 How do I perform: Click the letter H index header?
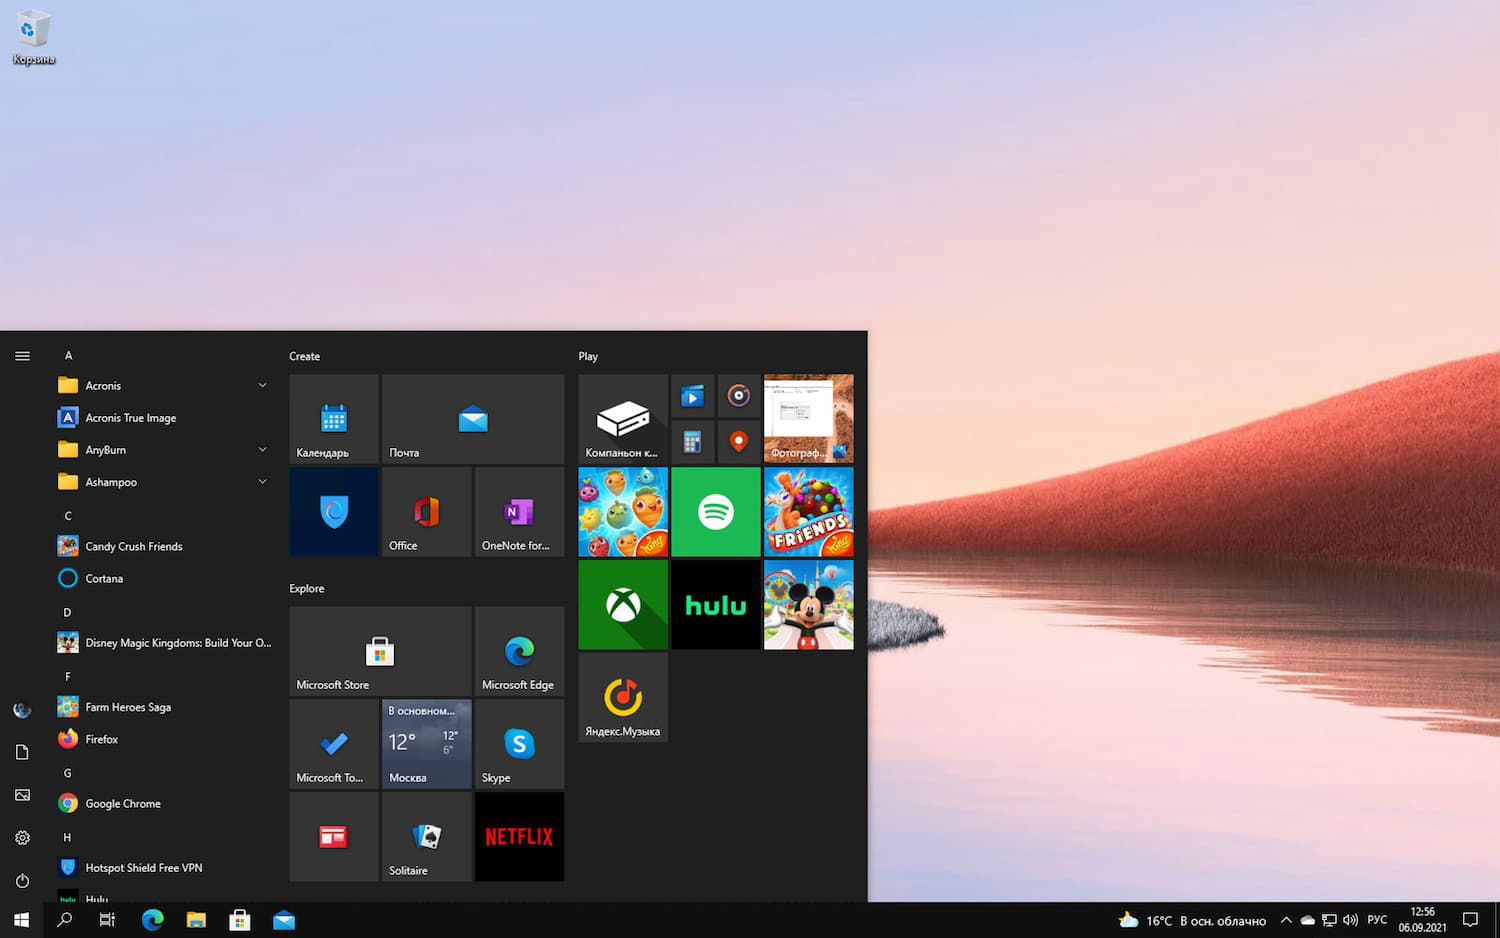tap(68, 837)
